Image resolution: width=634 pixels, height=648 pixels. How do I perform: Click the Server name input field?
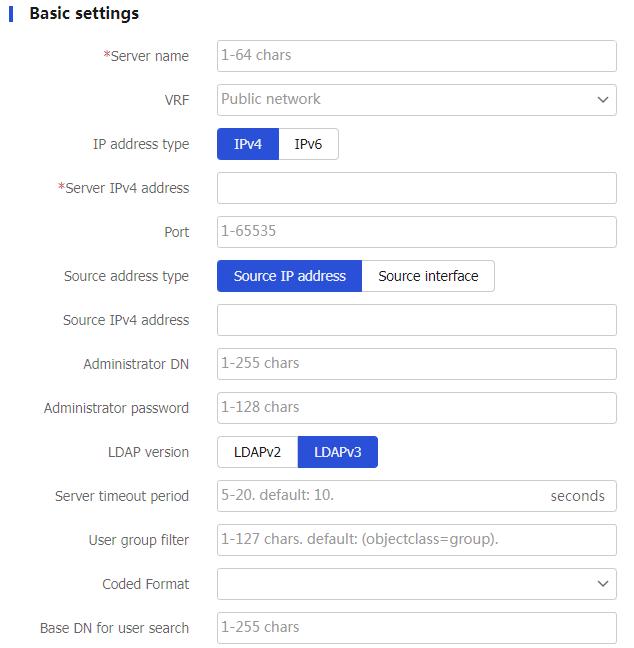tap(417, 56)
